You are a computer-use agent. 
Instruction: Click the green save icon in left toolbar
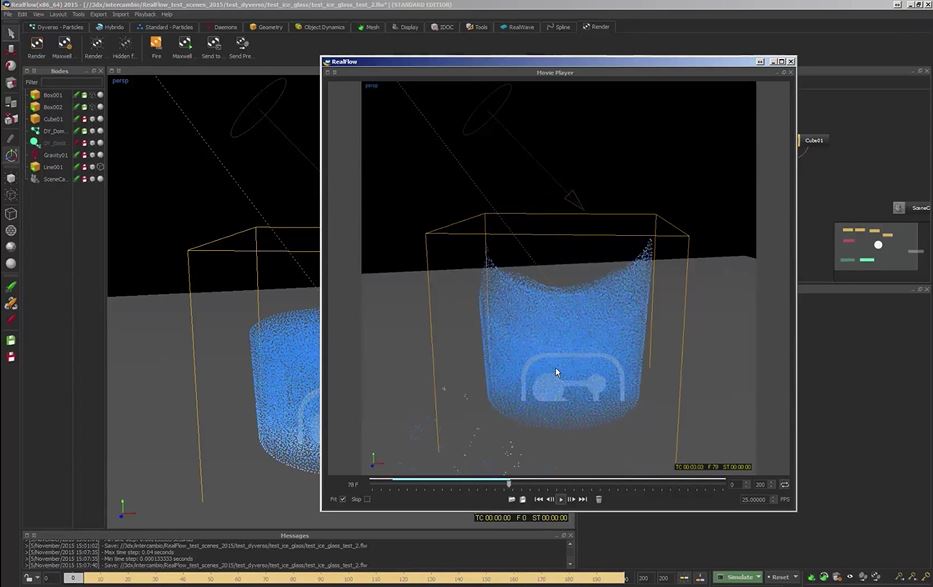coord(11,340)
